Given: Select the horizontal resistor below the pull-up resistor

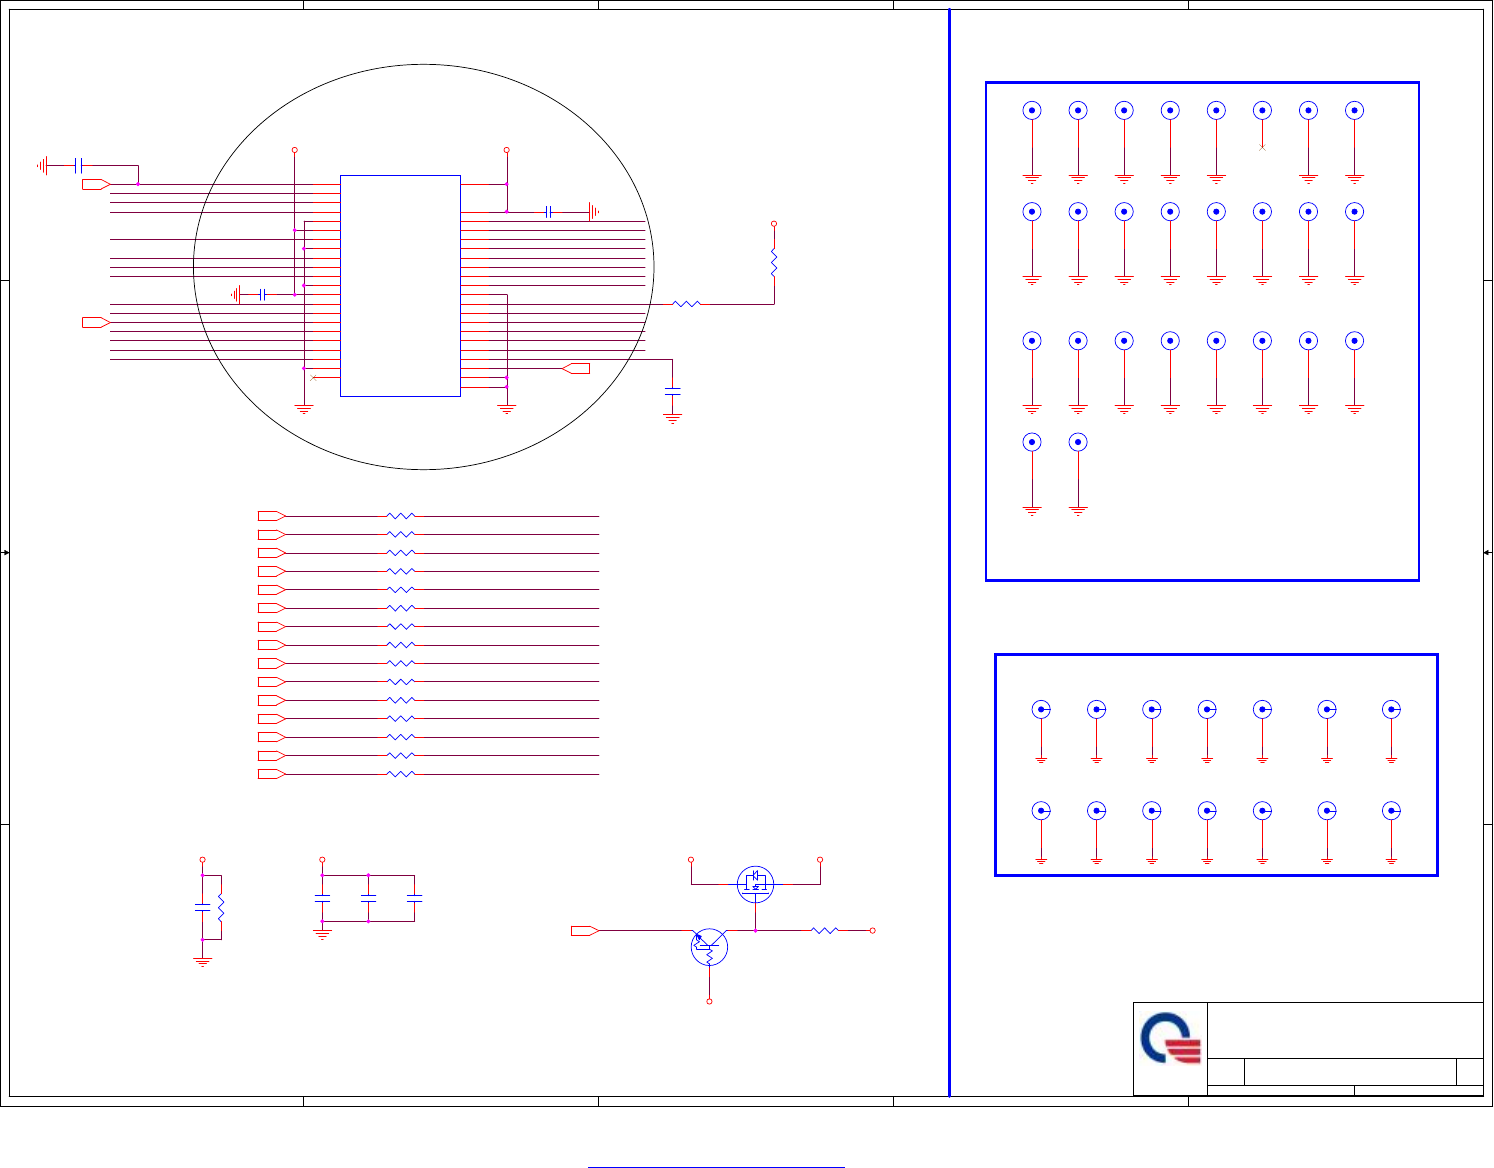Looking at the screenshot, I should [x=686, y=304].
